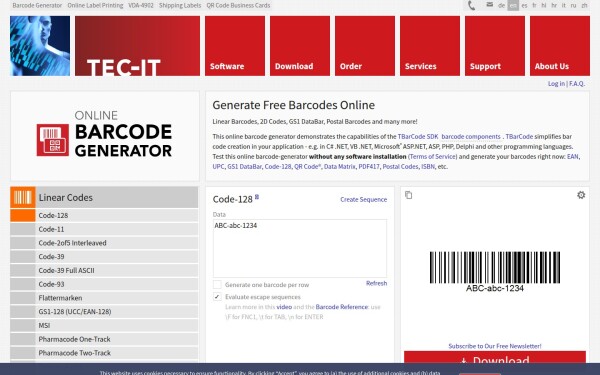Click the copy barcode icon
The width and height of the screenshot is (600, 375).
coord(408,195)
